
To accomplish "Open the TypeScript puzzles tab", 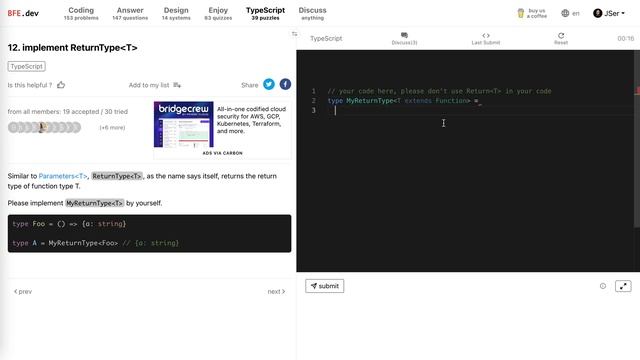I will tap(265, 13).
